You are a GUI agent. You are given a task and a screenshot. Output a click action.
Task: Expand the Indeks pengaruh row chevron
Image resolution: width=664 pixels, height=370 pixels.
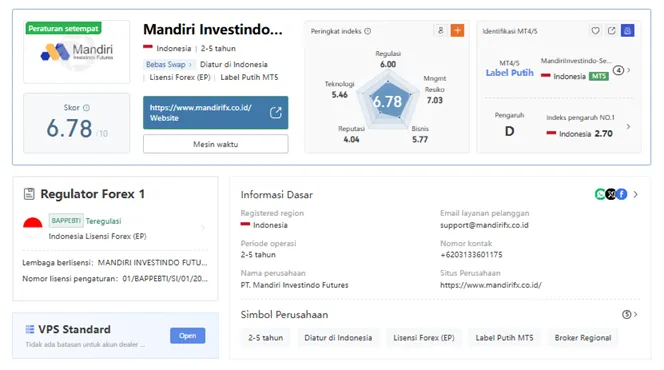click(x=628, y=126)
